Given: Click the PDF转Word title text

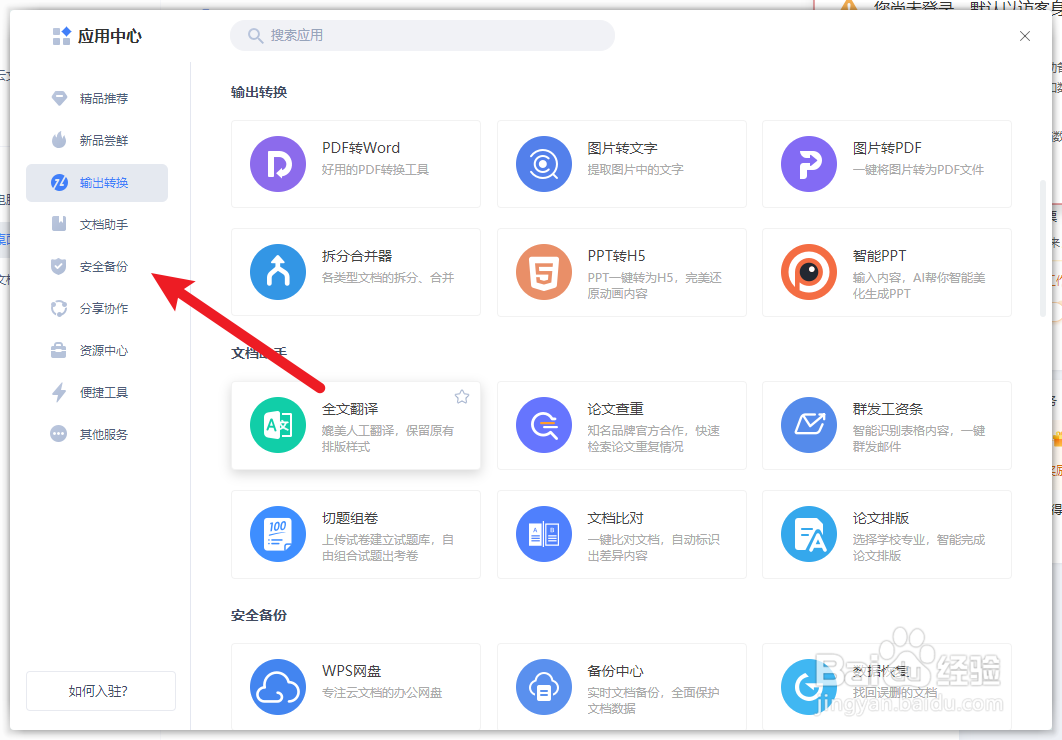Looking at the screenshot, I should coord(361,148).
